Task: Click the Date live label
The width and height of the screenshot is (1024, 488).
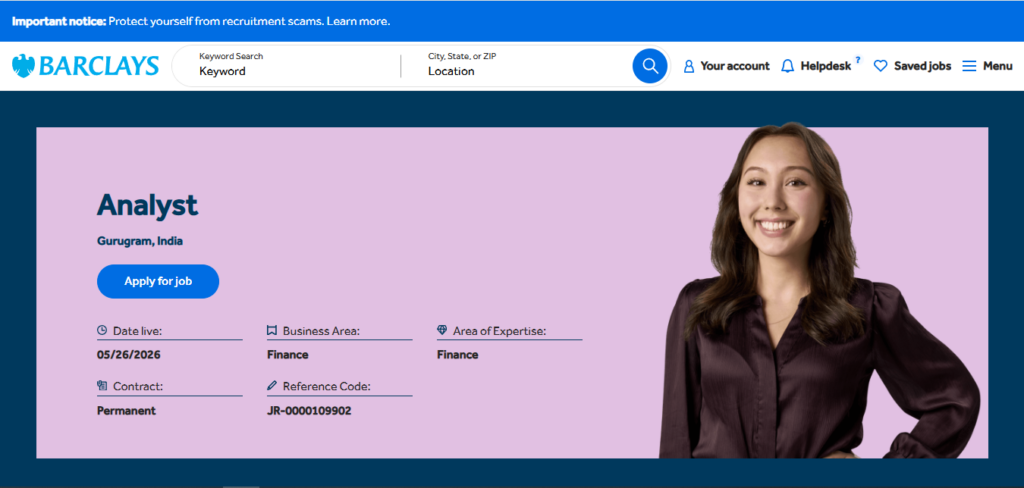Action: coord(137,331)
